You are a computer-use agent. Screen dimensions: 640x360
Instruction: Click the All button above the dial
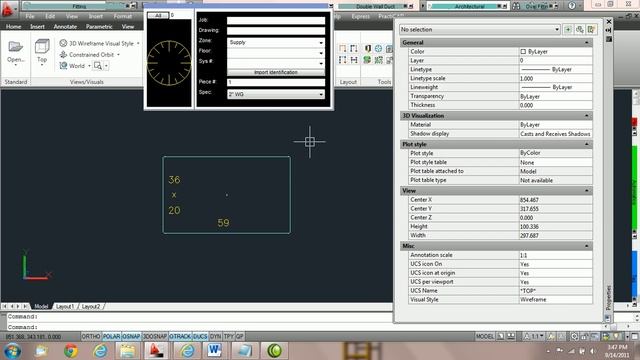pos(158,15)
